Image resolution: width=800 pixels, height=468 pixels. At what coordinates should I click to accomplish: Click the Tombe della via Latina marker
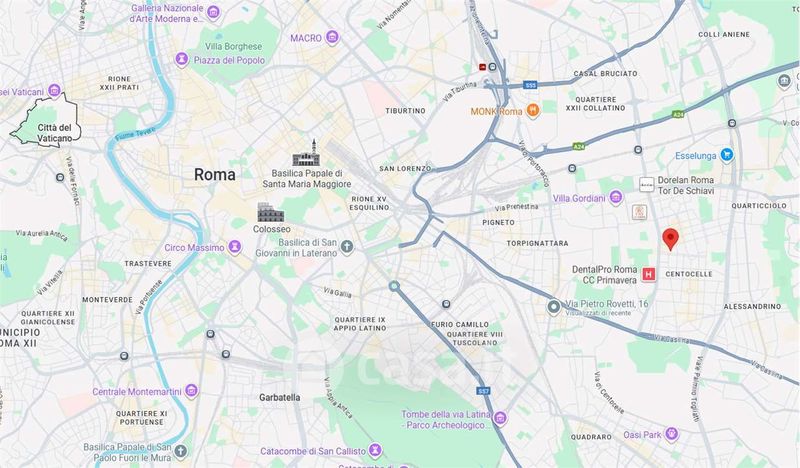[501, 419]
